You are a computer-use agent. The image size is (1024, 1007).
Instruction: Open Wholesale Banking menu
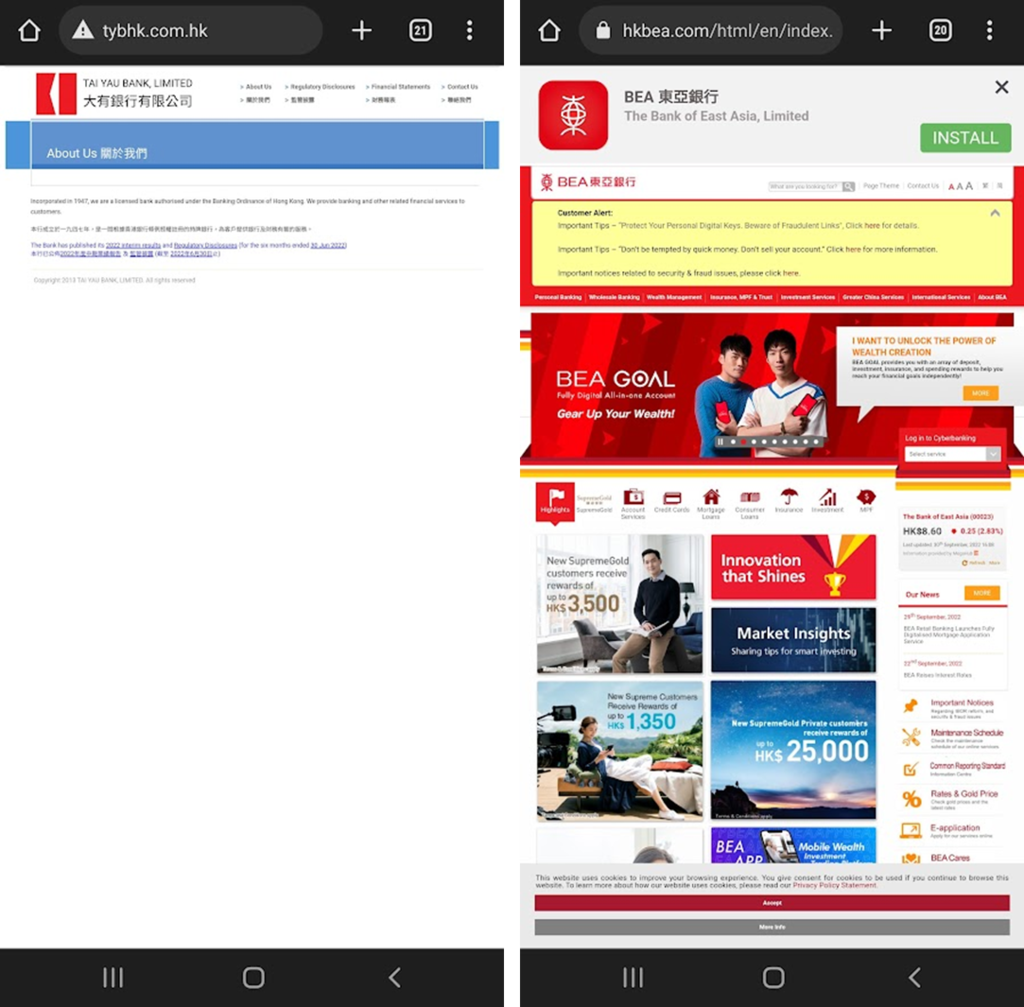[x=614, y=297]
